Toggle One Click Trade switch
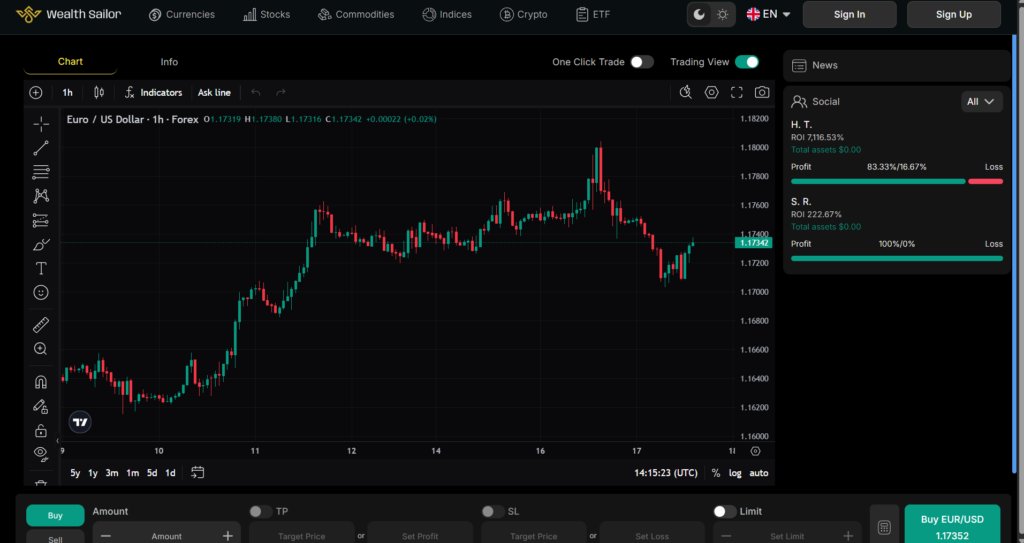Screen dimensions: 1024x543 [x=642, y=62]
